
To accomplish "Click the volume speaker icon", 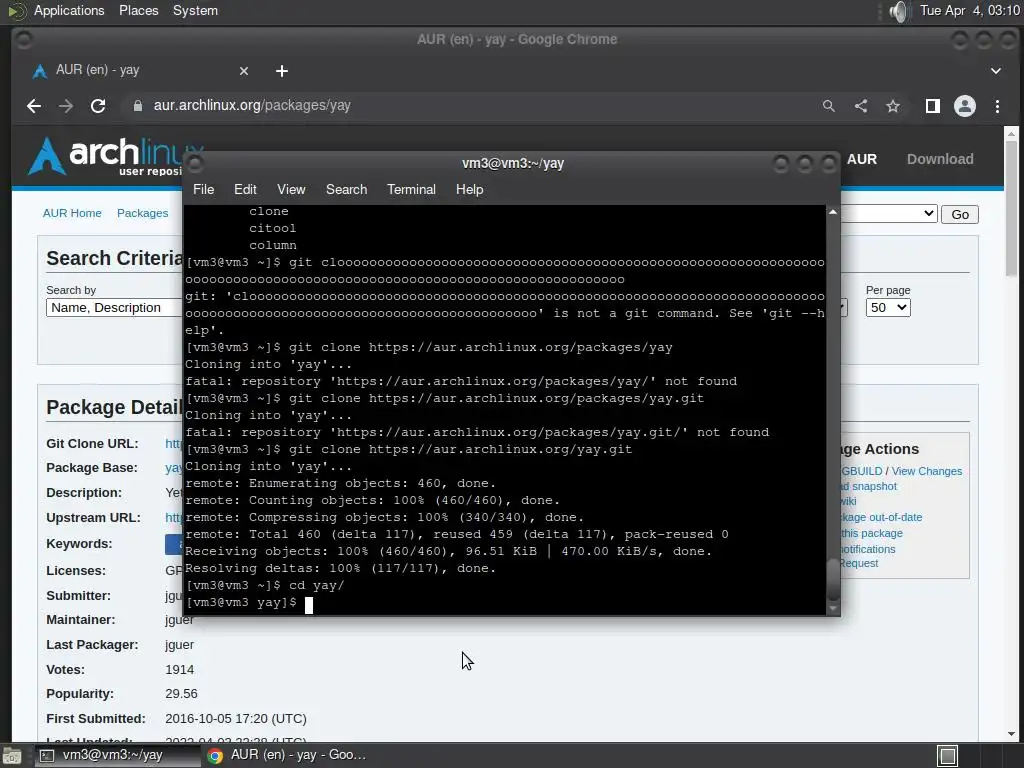I will pos(899,11).
